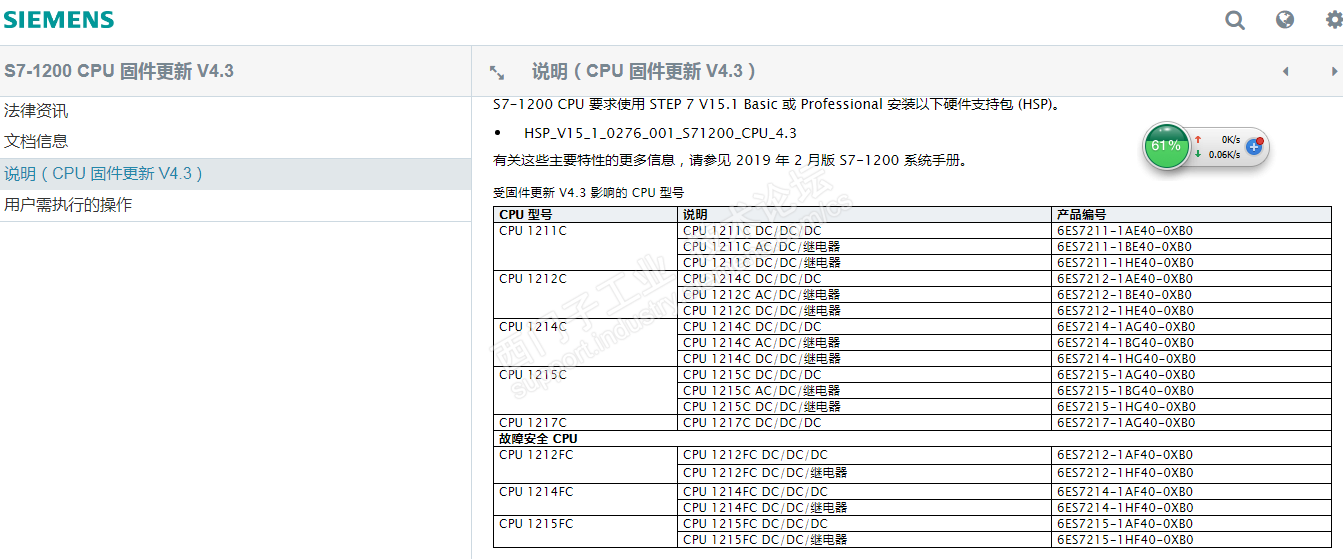The image size is (1343, 559).
Task: Click the HSP_V15_1_0276_001_S71200_CPU_4.3 package name
Action: tap(660, 133)
